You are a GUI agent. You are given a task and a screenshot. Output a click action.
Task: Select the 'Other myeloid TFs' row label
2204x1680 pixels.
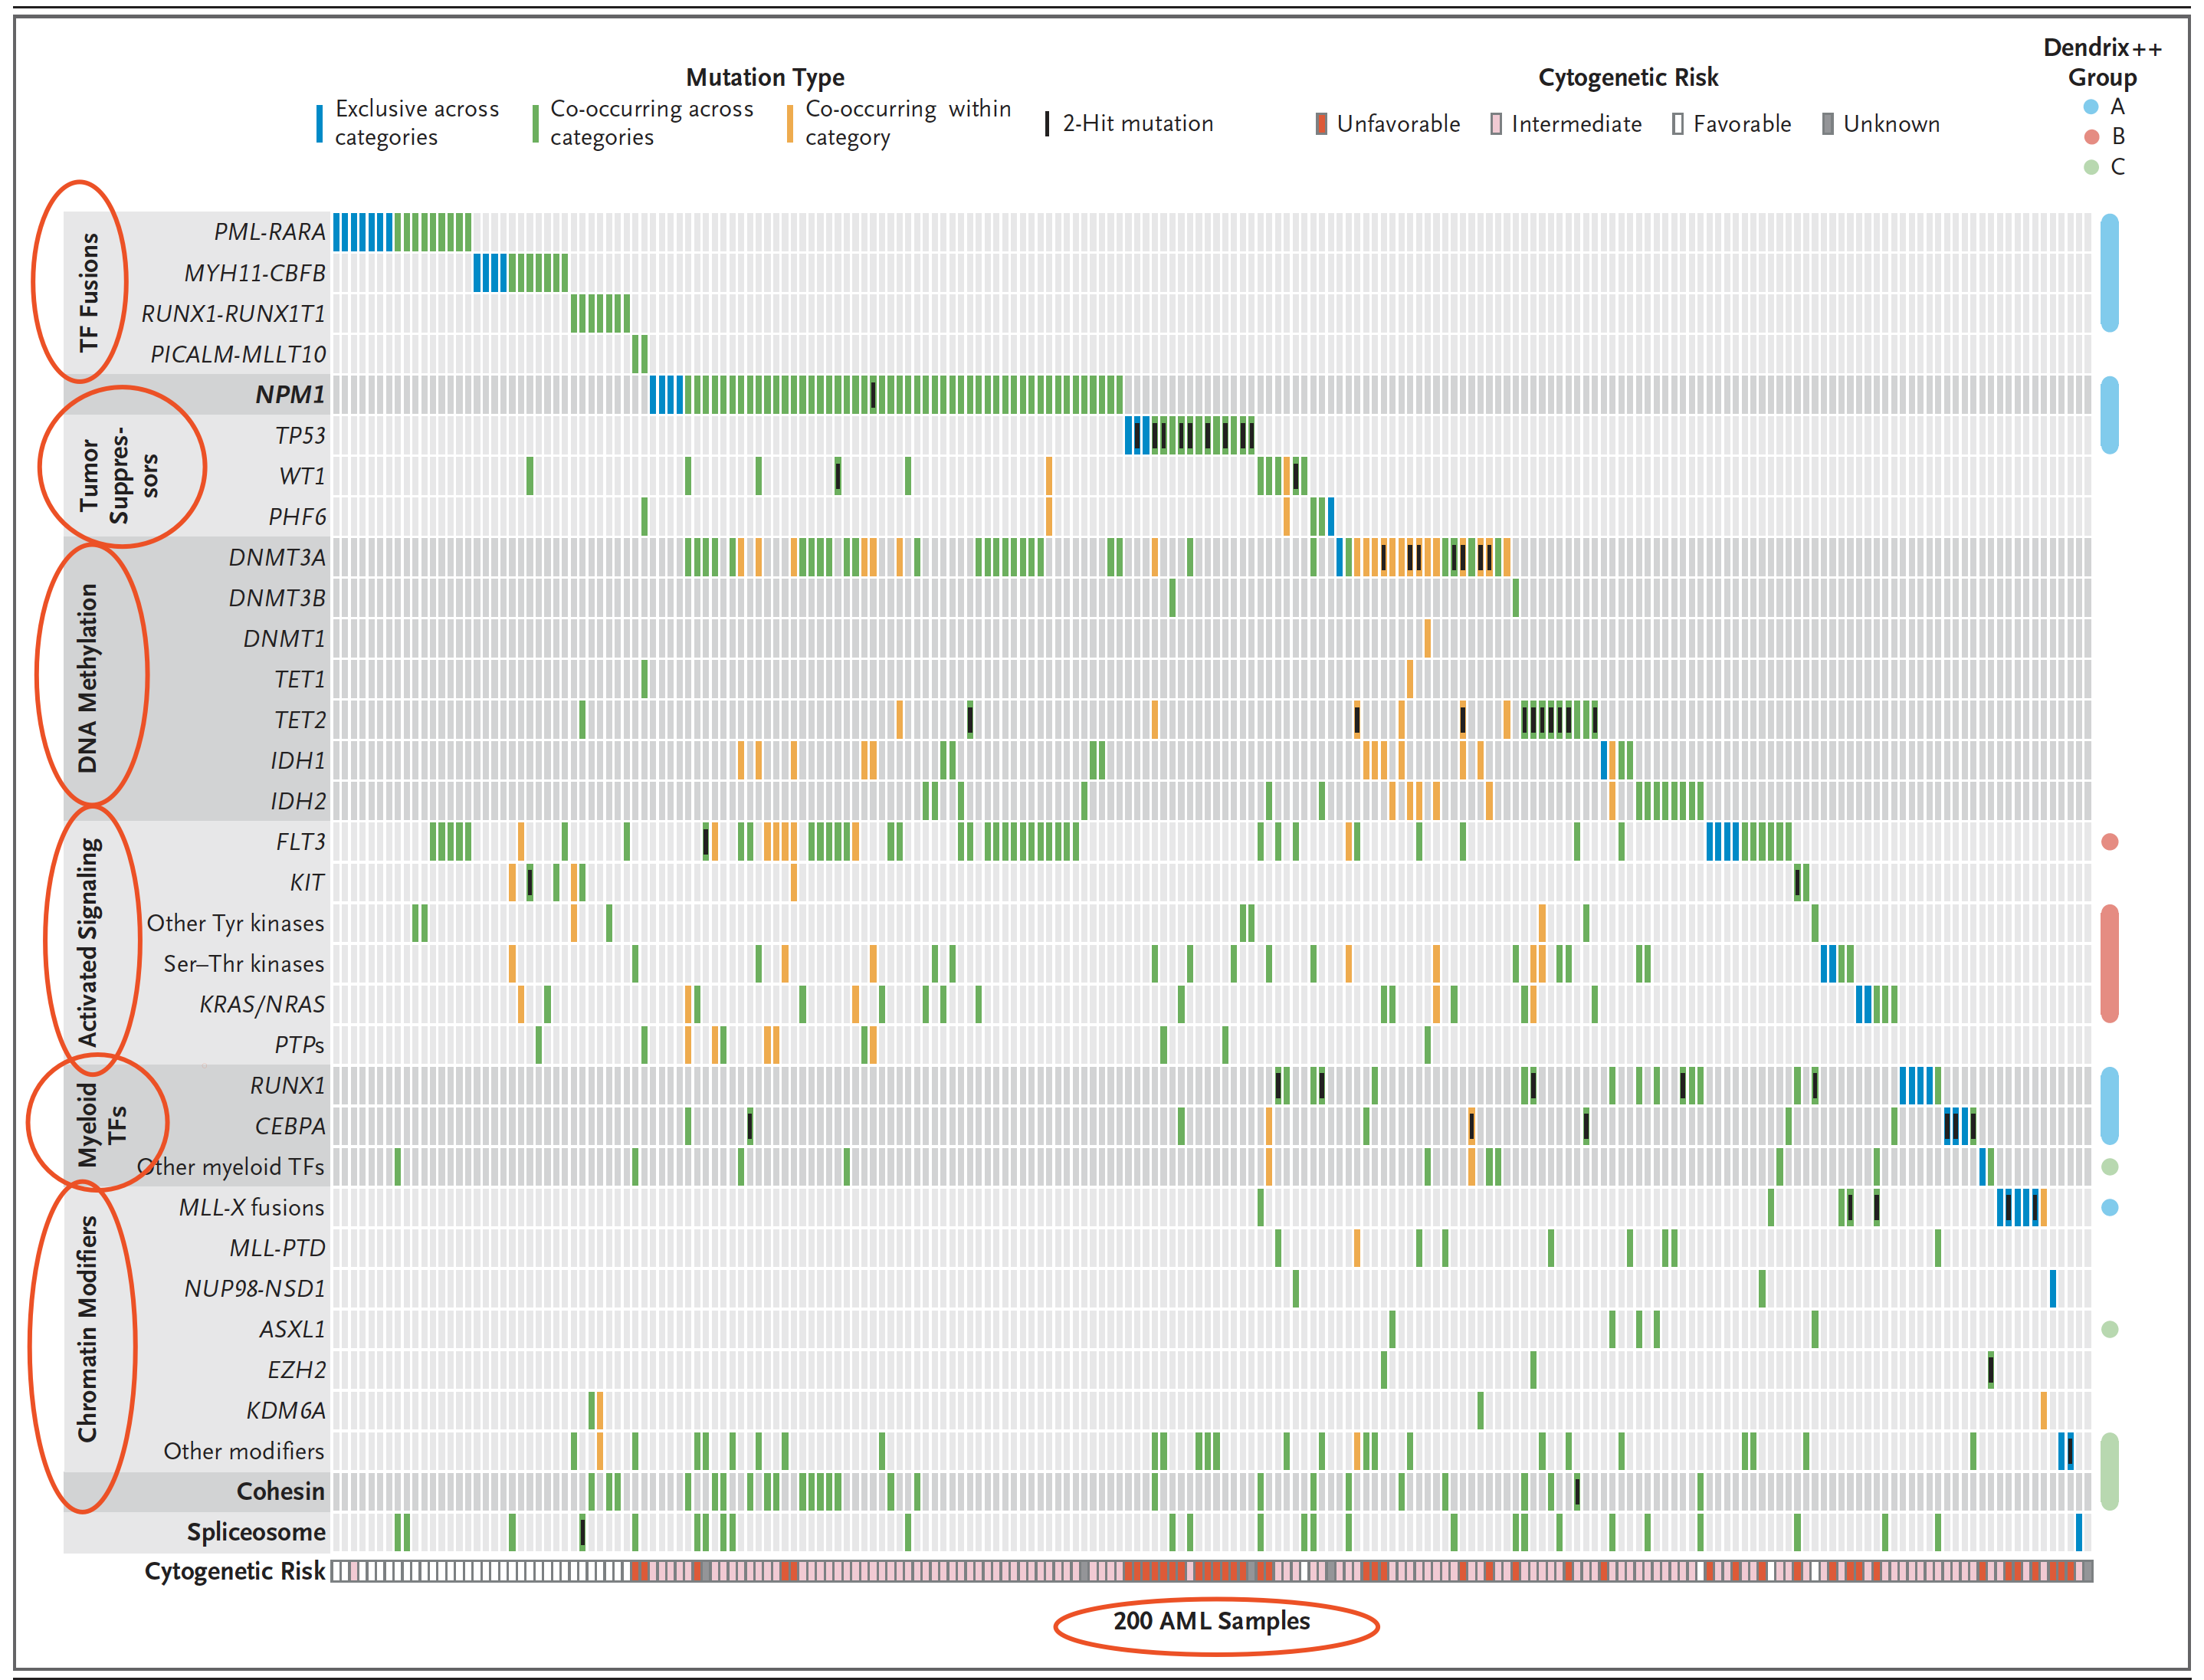click(x=231, y=1167)
